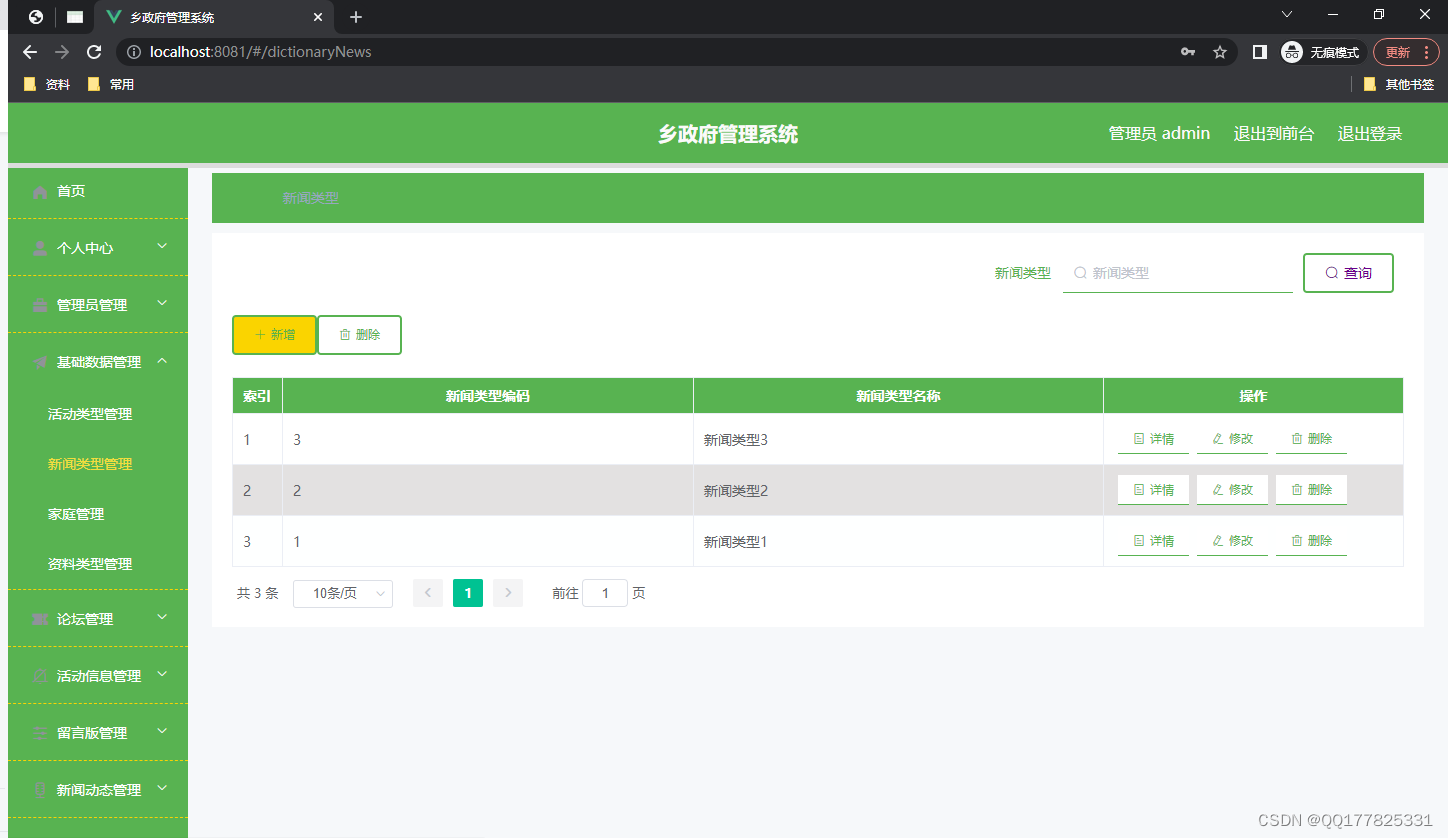Toggle the browser side panel icon

(1260, 52)
